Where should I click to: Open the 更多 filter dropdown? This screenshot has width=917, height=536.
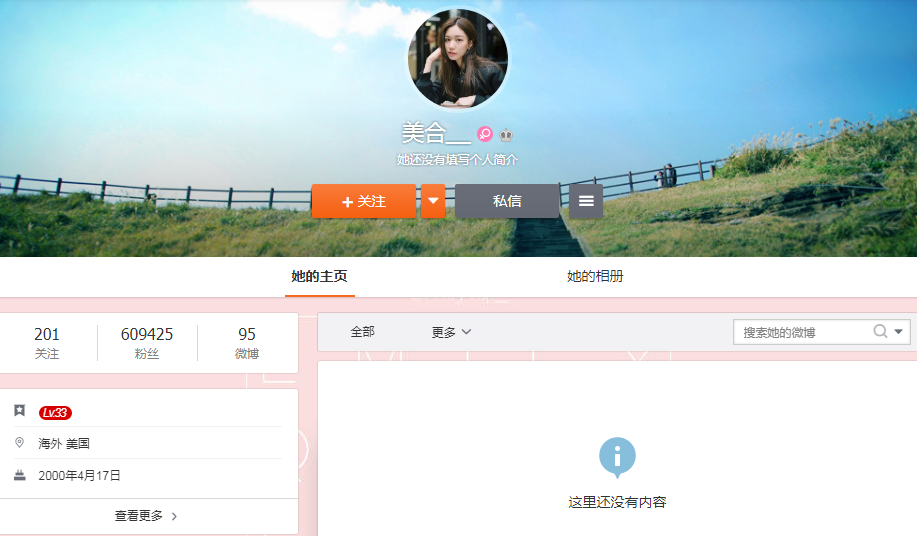(x=451, y=332)
